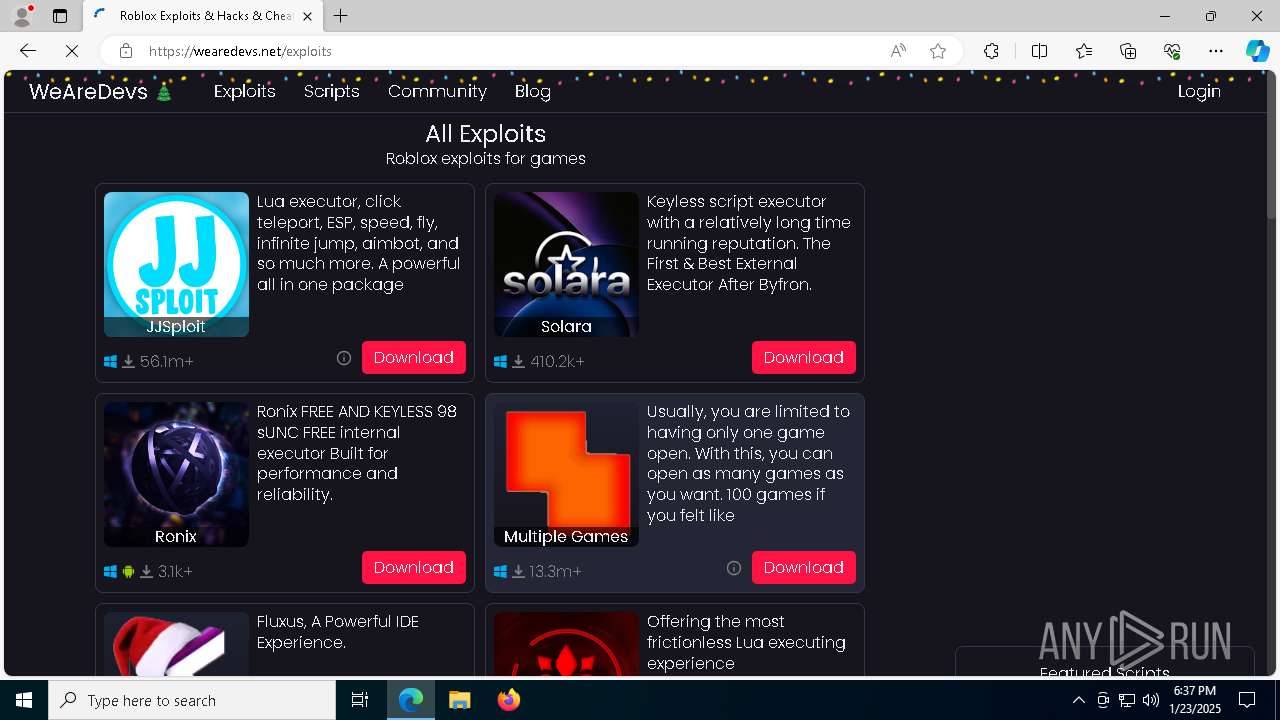The image size is (1280, 720).
Task: Open the Community navigation menu
Action: pos(437,91)
